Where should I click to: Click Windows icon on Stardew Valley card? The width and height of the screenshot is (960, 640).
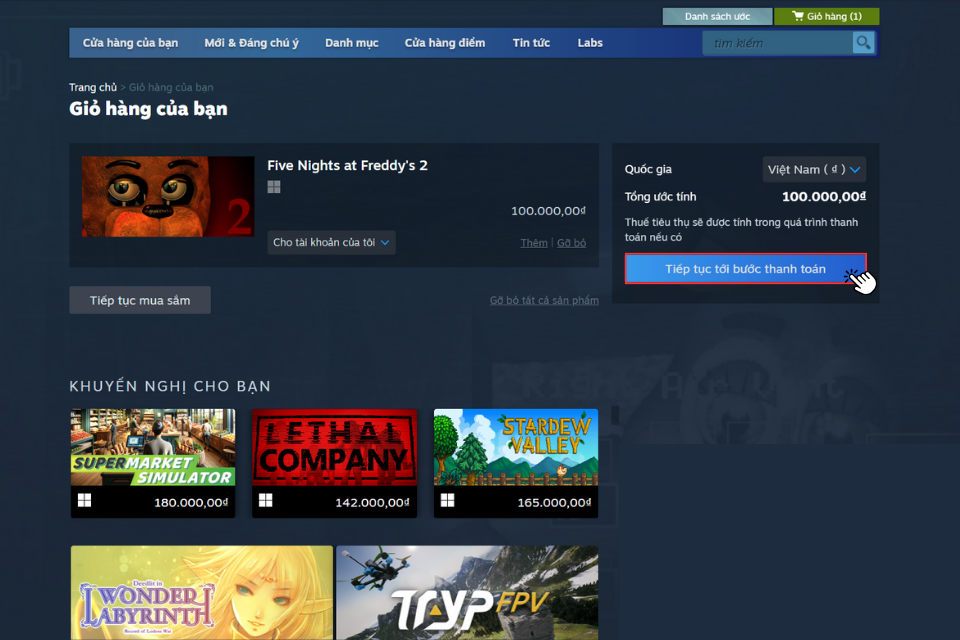point(448,500)
